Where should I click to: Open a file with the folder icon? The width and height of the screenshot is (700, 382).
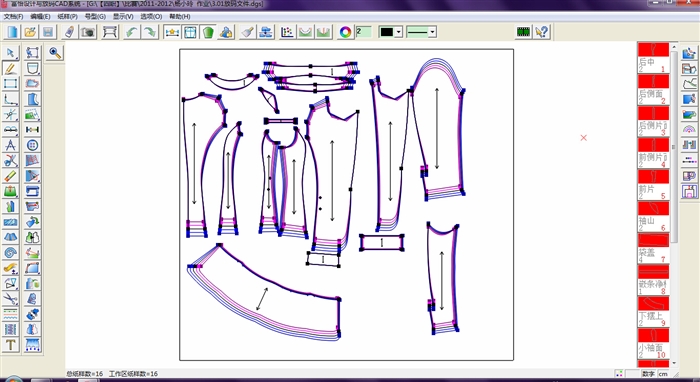coord(30,32)
